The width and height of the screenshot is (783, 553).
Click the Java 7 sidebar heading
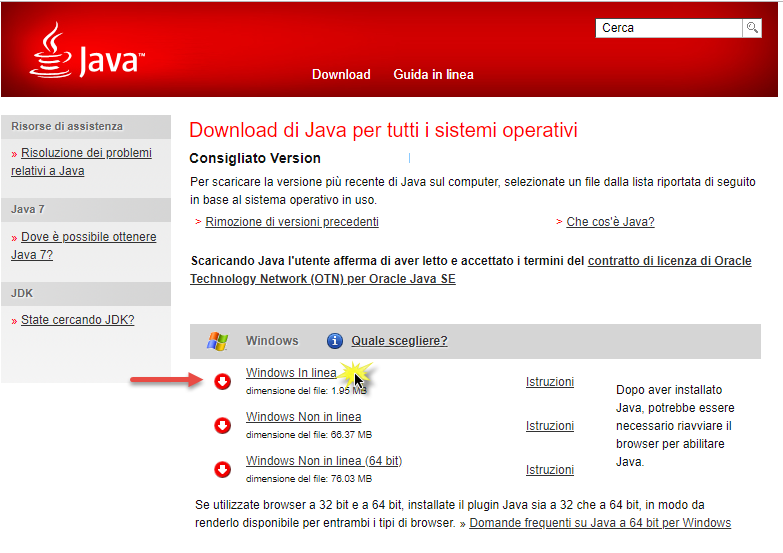[x=86, y=209]
